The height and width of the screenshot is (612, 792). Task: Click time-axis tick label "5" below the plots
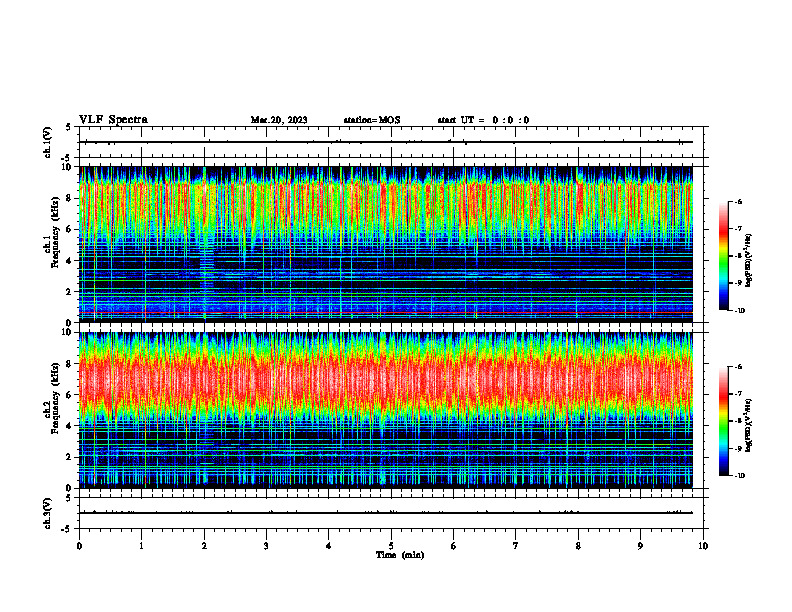pyautogui.click(x=391, y=546)
